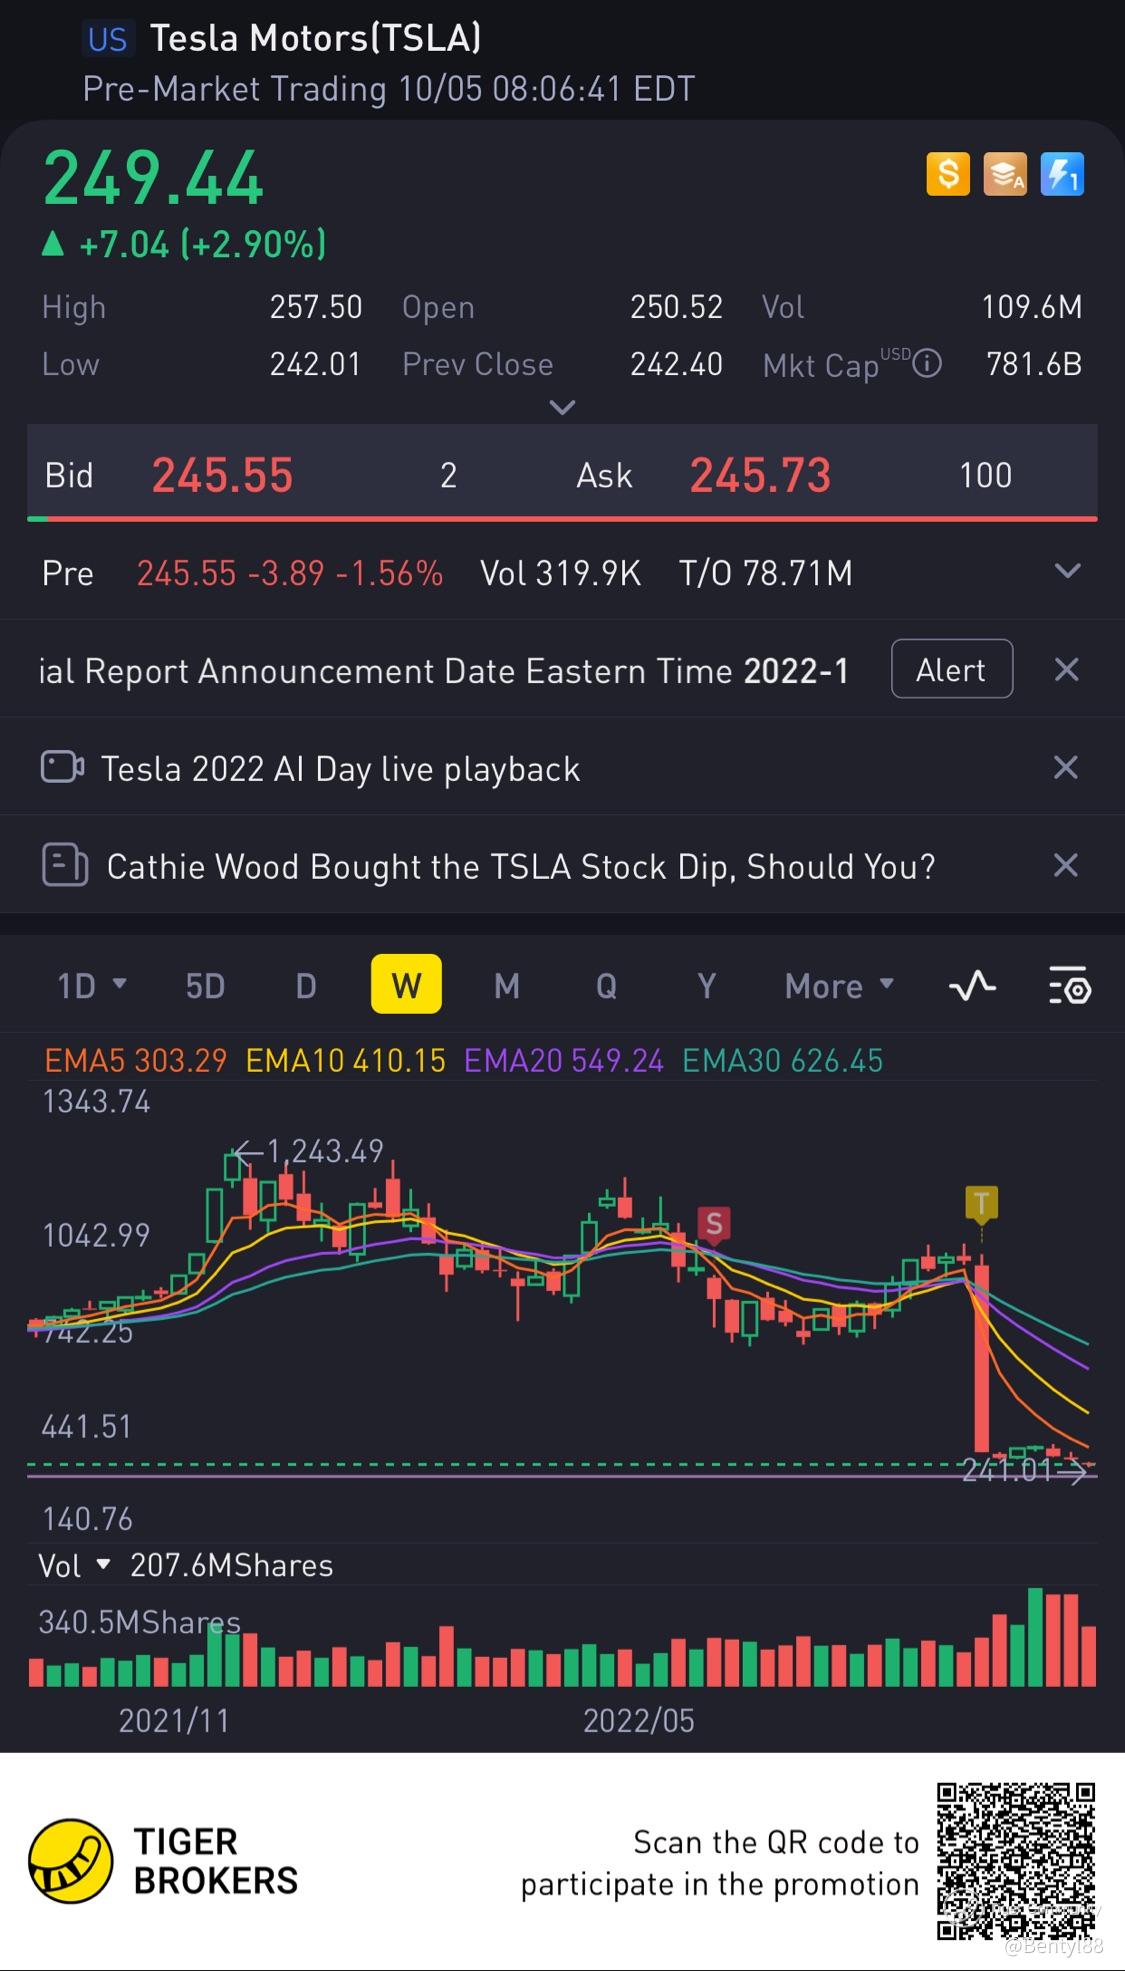The image size is (1125, 1971).
Task: Tap the 1,243.49 high price annotation
Action: (x=325, y=1151)
